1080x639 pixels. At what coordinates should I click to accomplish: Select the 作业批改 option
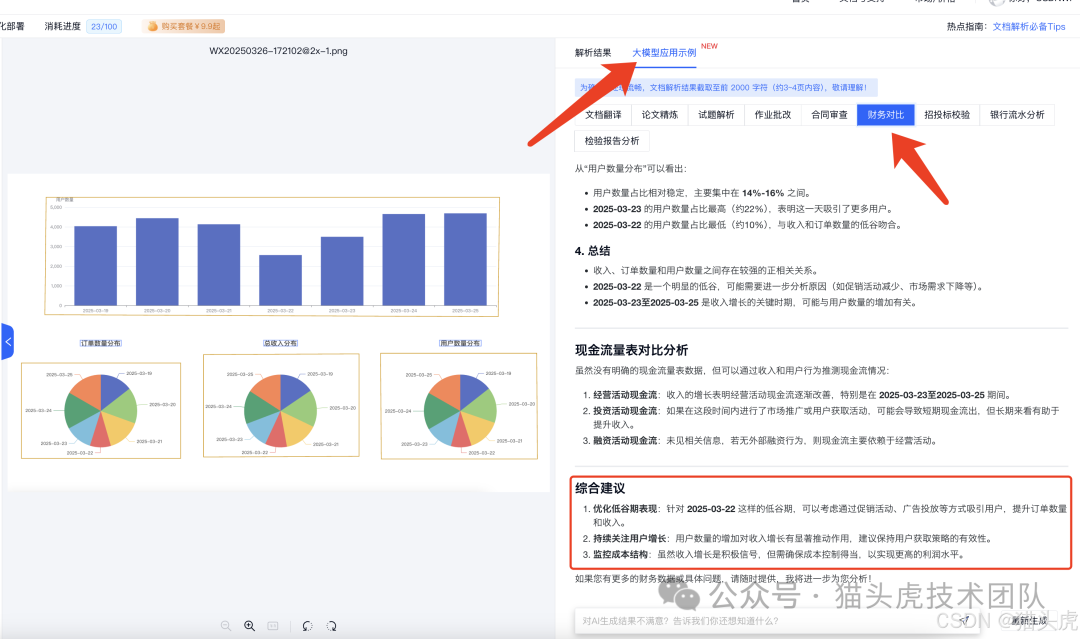pos(773,115)
